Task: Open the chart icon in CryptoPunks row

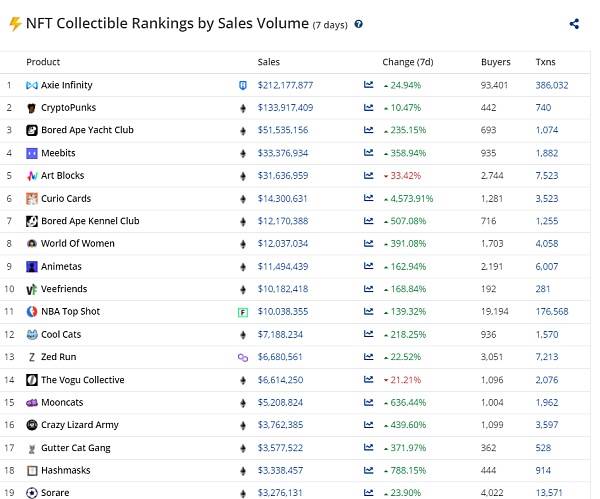Action: point(368,108)
